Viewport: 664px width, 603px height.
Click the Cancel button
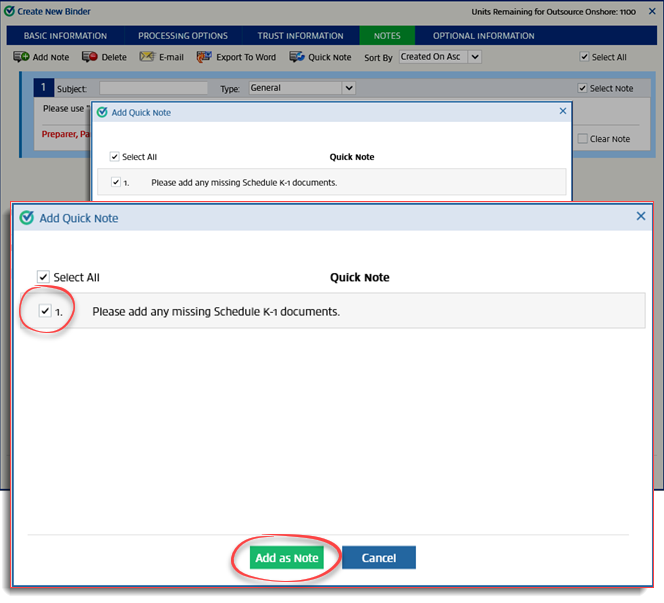click(x=379, y=558)
